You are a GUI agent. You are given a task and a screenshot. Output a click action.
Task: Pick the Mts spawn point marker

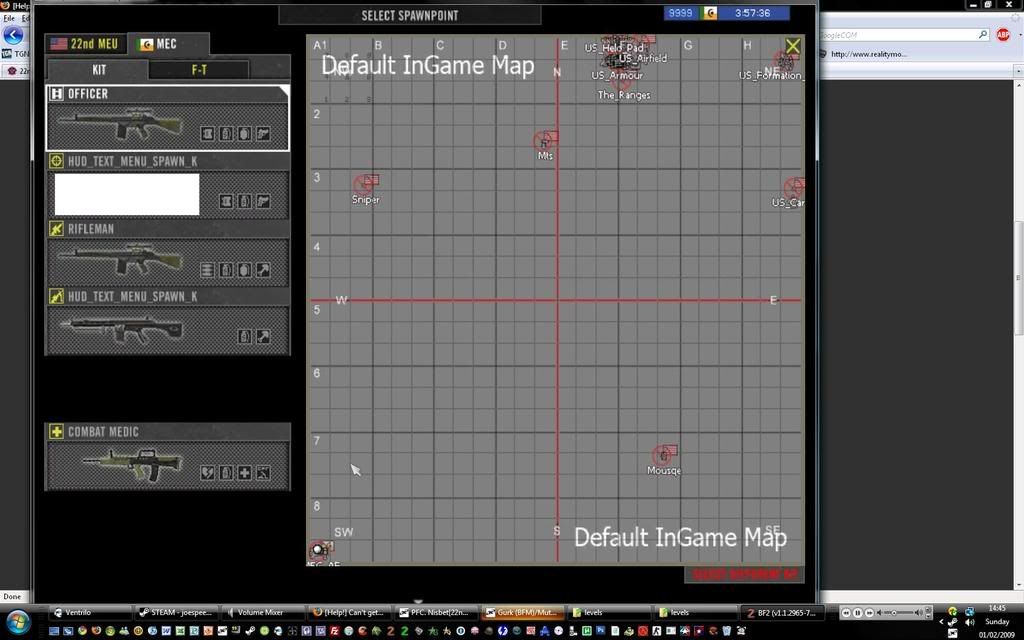click(x=544, y=142)
